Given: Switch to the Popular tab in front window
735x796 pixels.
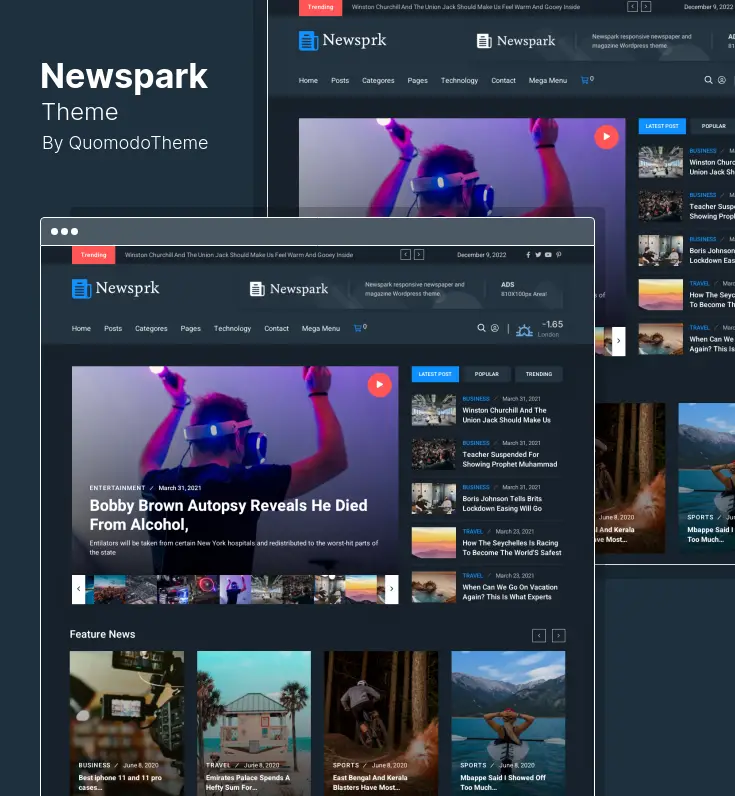Looking at the screenshot, I should (487, 374).
